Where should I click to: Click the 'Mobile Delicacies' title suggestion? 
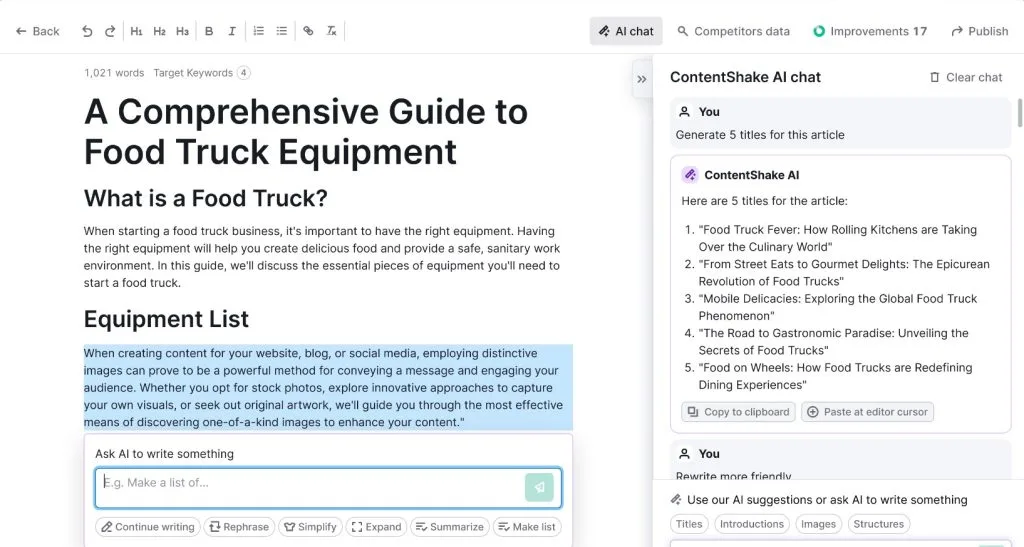click(838, 307)
